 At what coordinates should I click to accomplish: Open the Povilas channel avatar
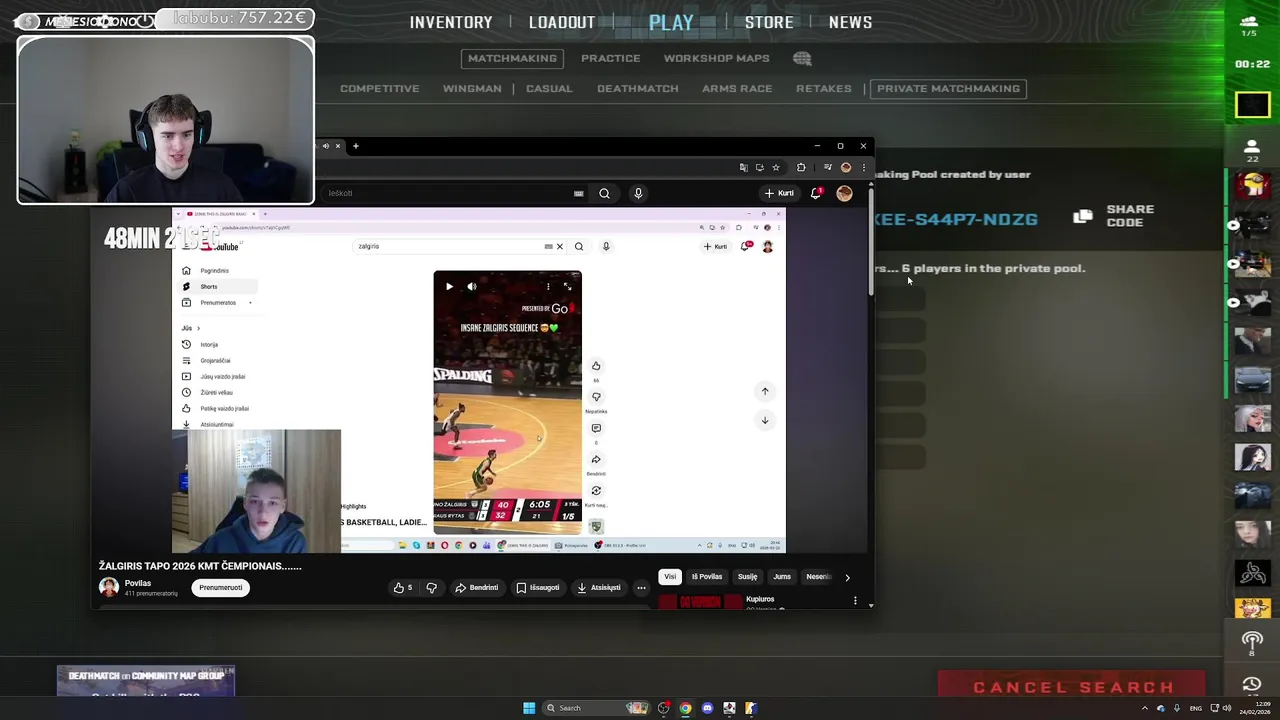click(x=108, y=587)
